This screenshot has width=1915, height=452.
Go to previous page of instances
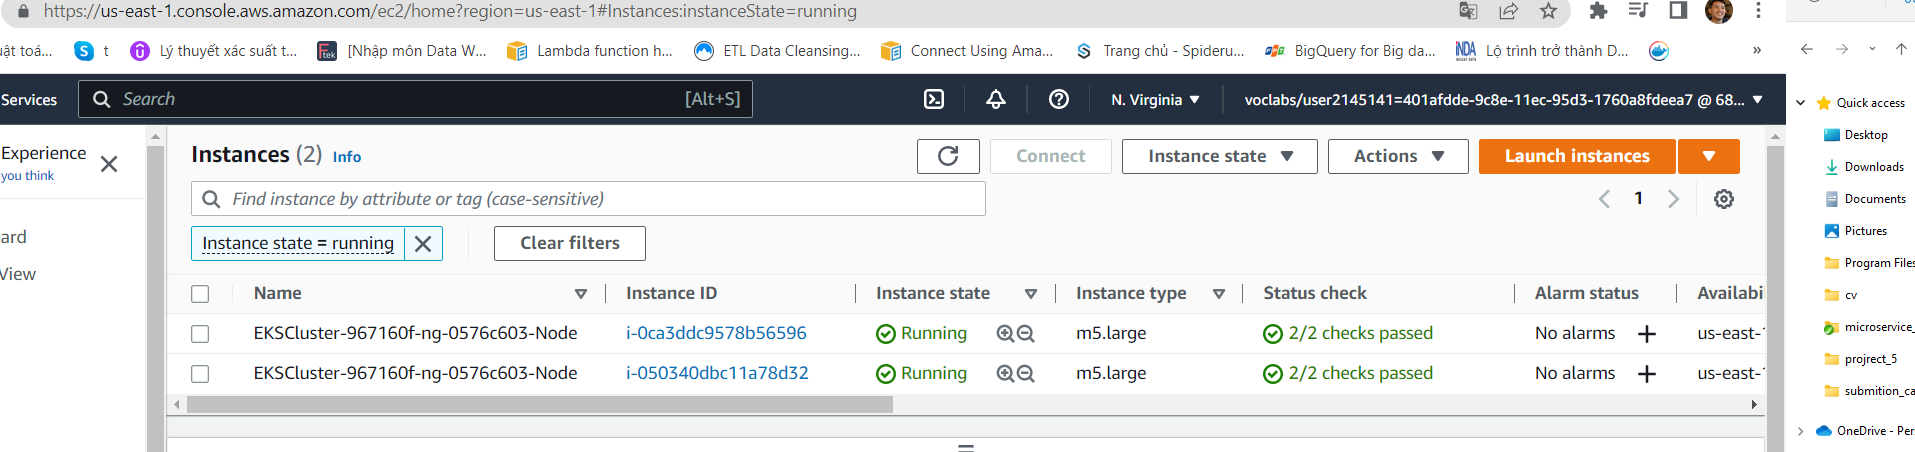[1604, 199]
